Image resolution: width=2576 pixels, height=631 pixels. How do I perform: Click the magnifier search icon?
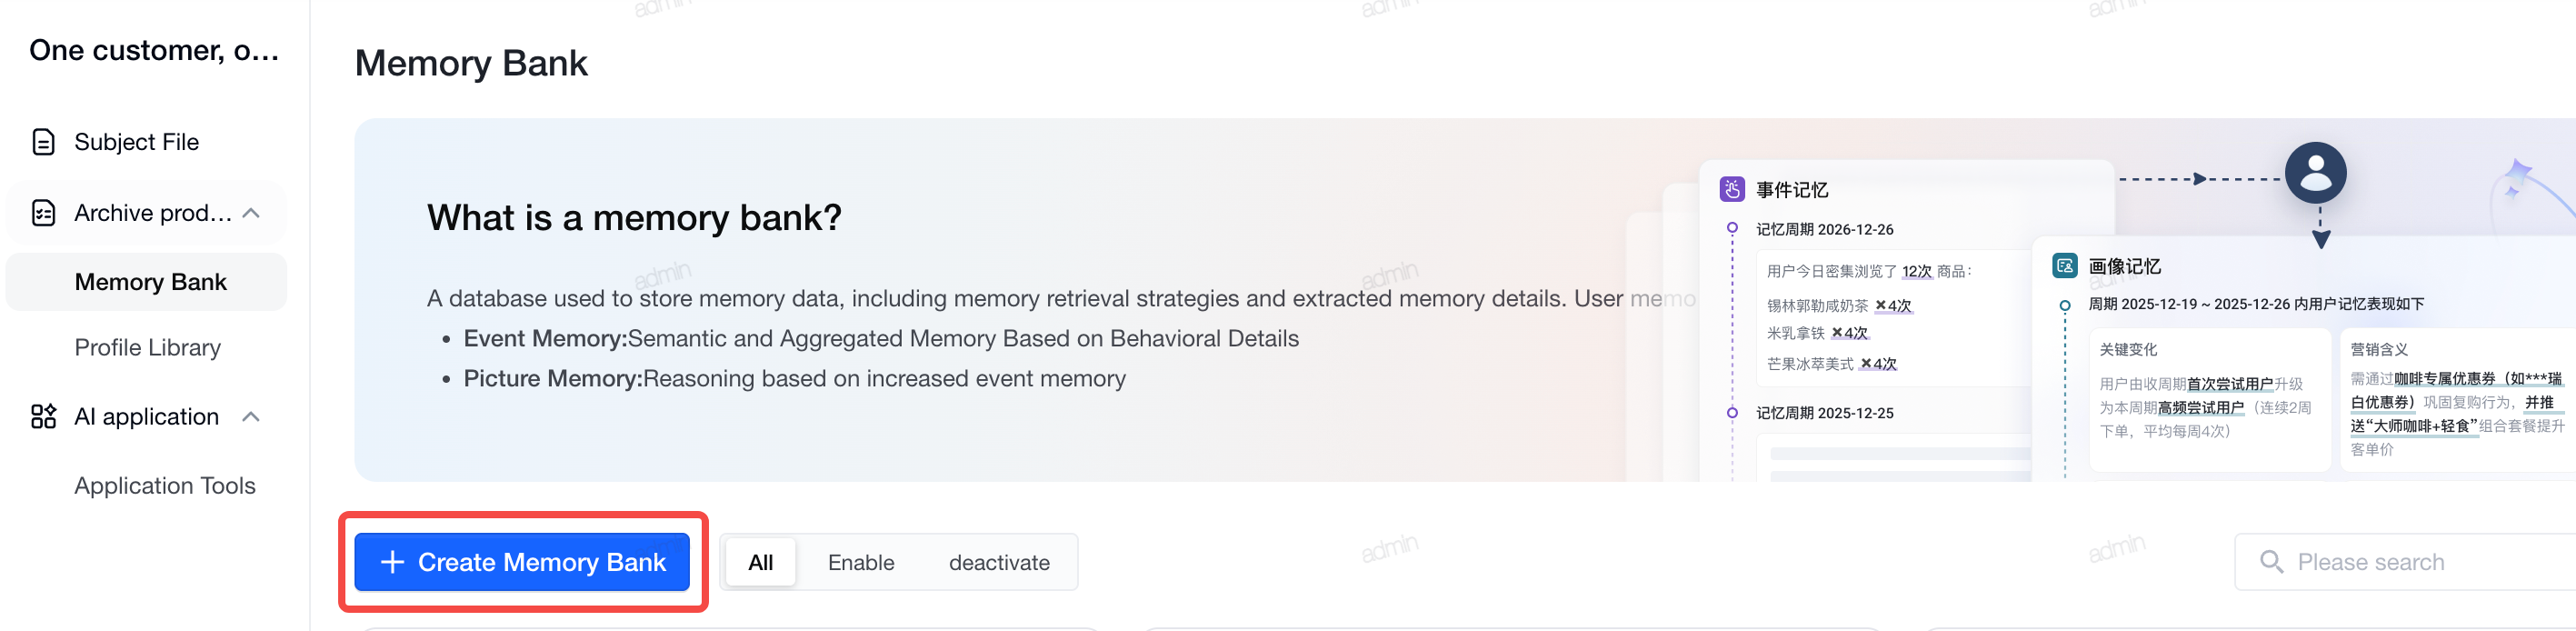(2271, 562)
